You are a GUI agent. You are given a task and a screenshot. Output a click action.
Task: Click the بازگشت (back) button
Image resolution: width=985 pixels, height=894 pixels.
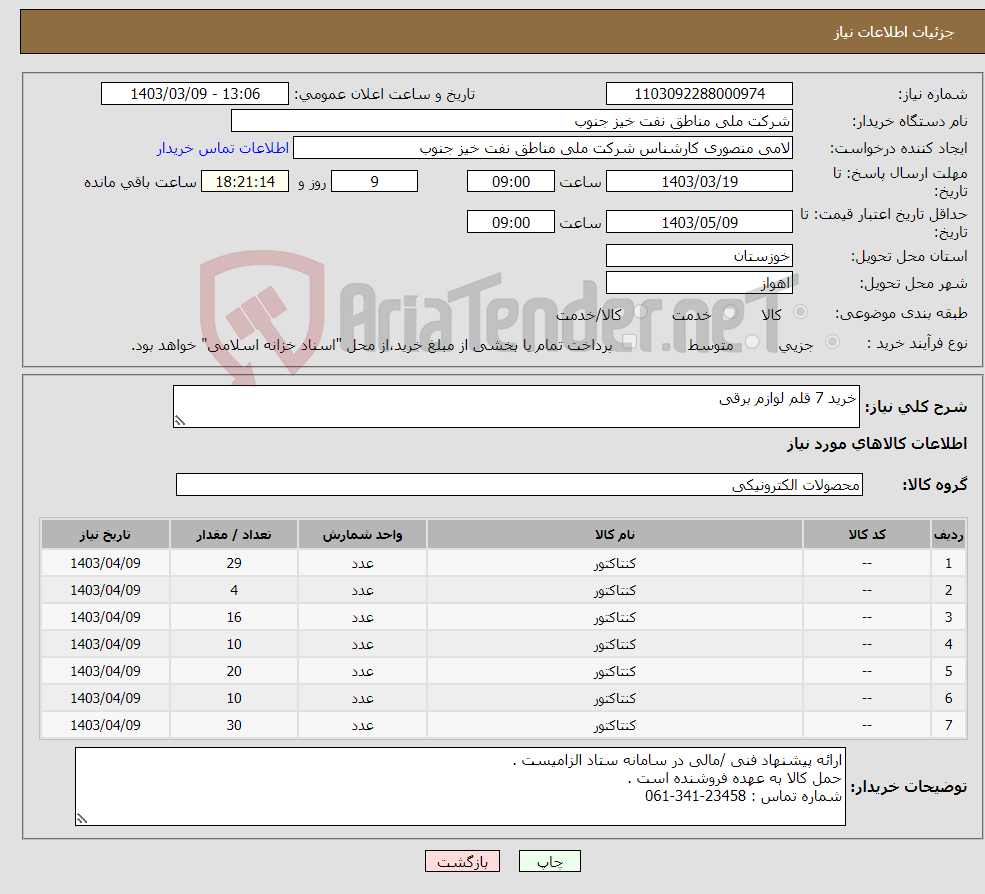(x=462, y=861)
